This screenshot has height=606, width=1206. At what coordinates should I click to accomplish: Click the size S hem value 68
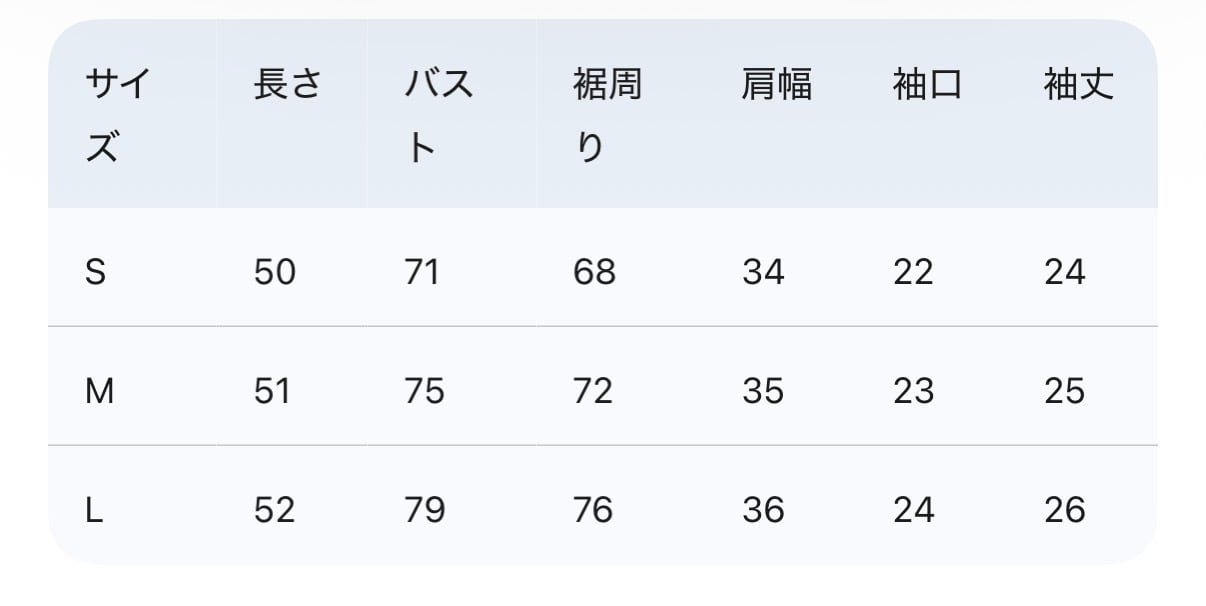(x=594, y=272)
